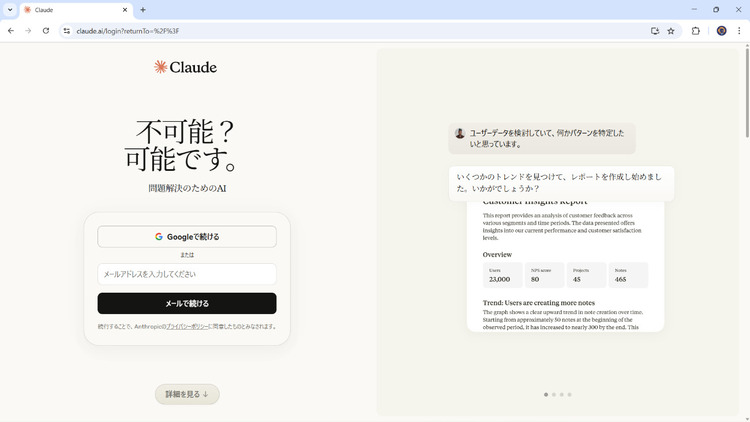Select the Claude browser tab

click(x=70, y=10)
